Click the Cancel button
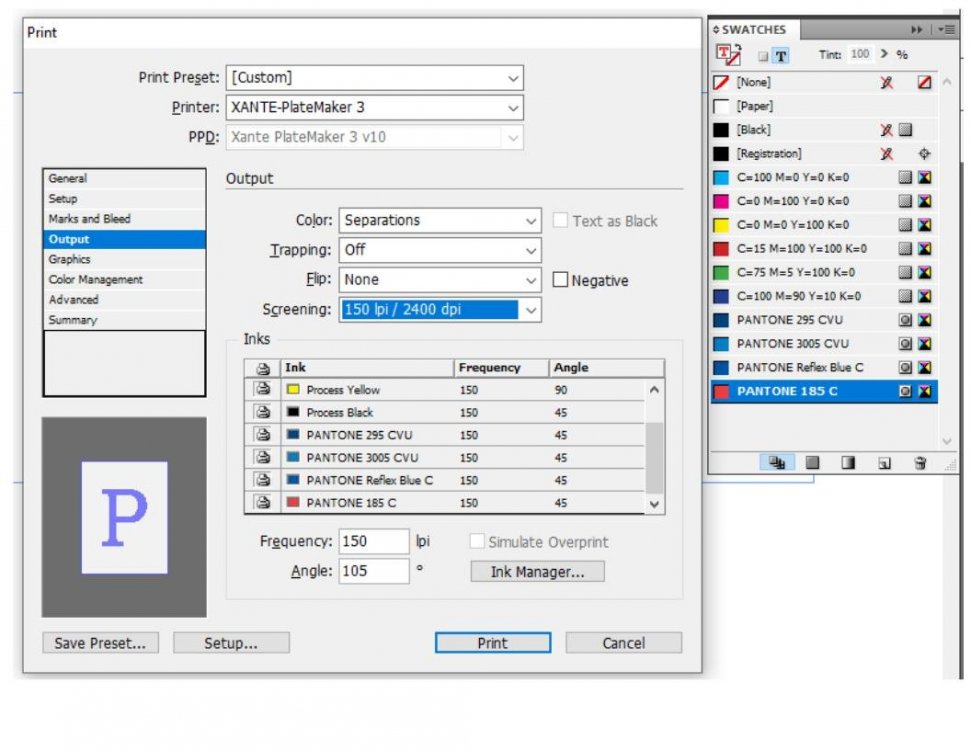The height and width of the screenshot is (750, 971). point(624,643)
